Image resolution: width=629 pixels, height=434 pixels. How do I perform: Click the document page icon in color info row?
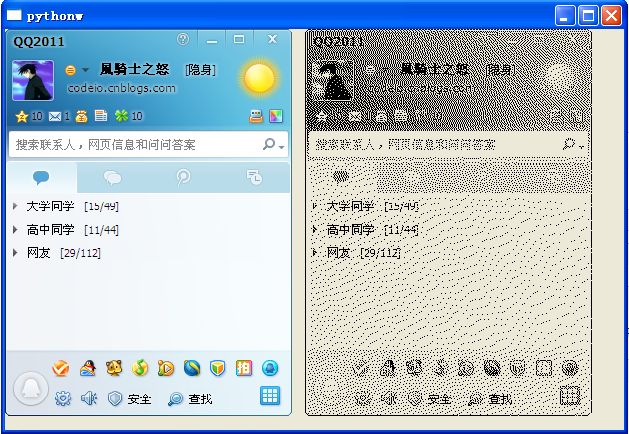point(101,116)
